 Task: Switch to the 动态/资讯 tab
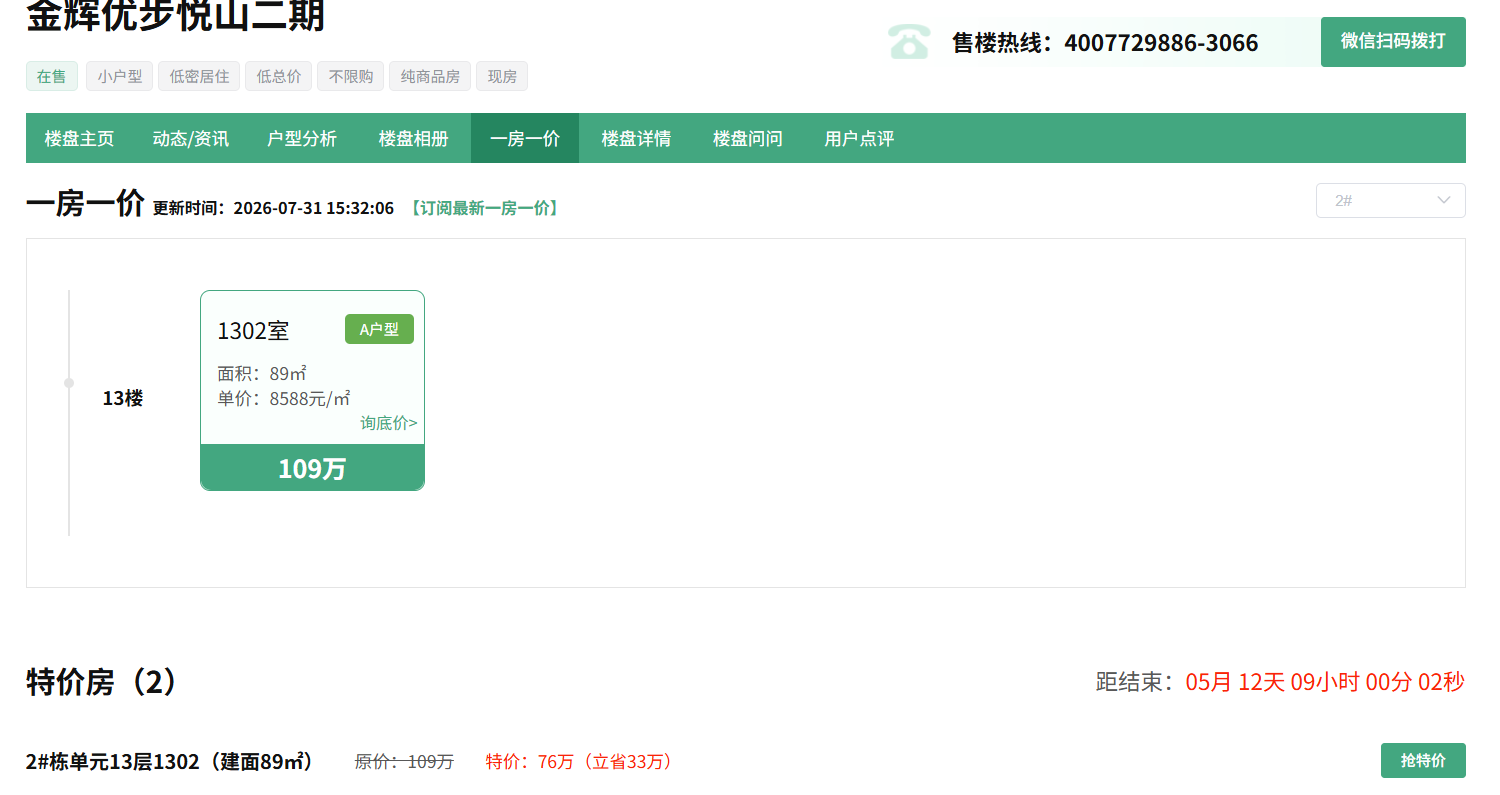191,138
